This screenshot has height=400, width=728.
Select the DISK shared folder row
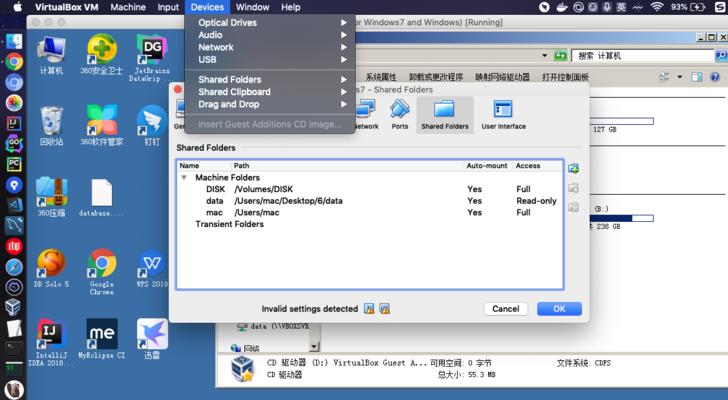click(x=370, y=189)
